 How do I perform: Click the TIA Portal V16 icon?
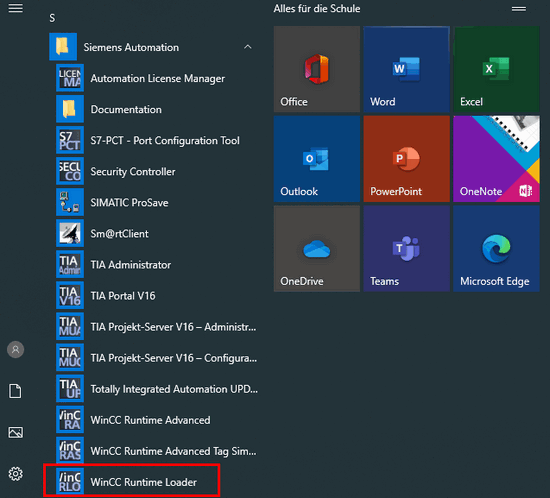click(70, 295)
